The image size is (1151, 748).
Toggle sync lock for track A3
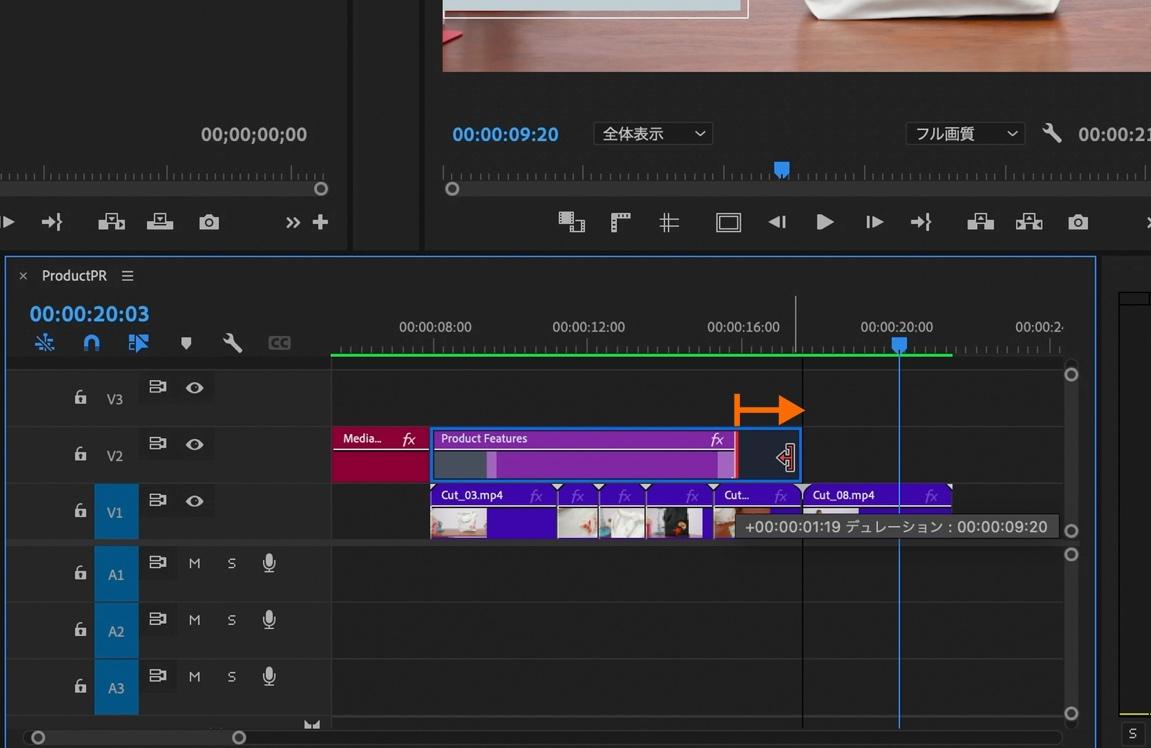(158, 675)
